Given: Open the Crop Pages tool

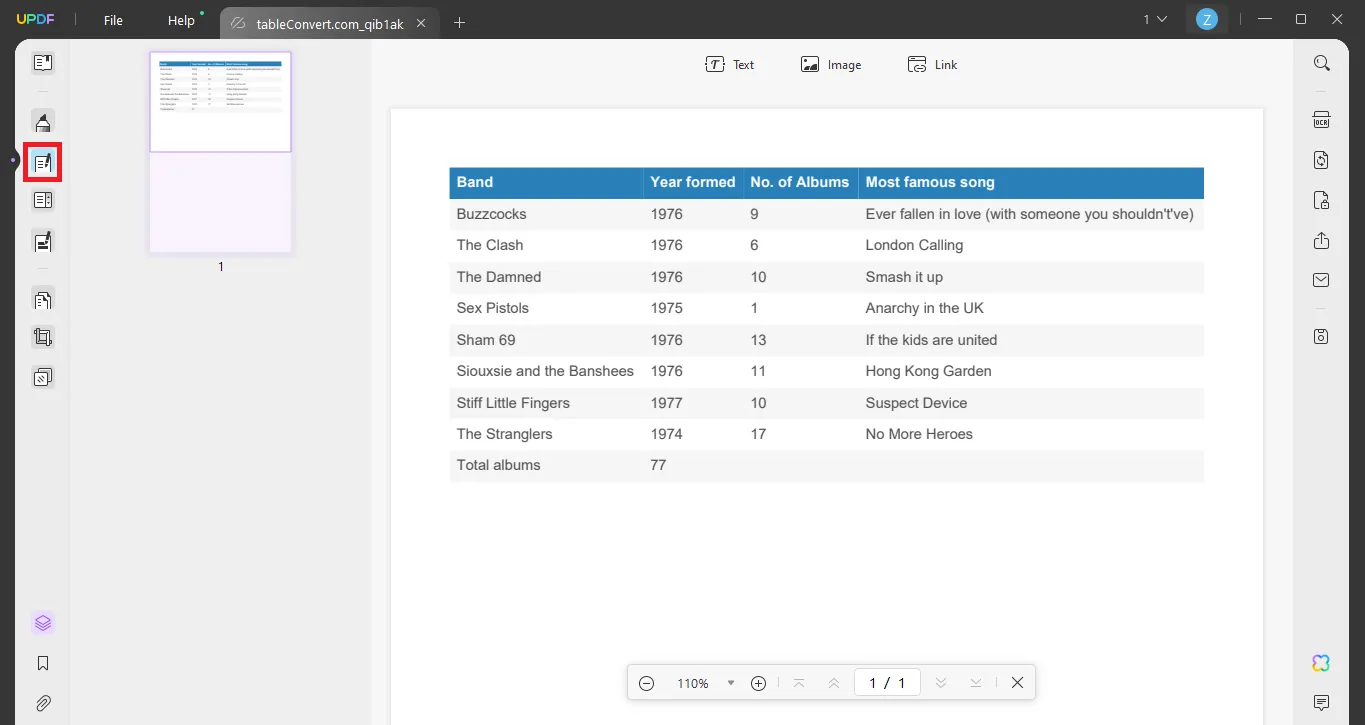Looking at the screenshot, I should pyautogui.click(x=42, y=337).
